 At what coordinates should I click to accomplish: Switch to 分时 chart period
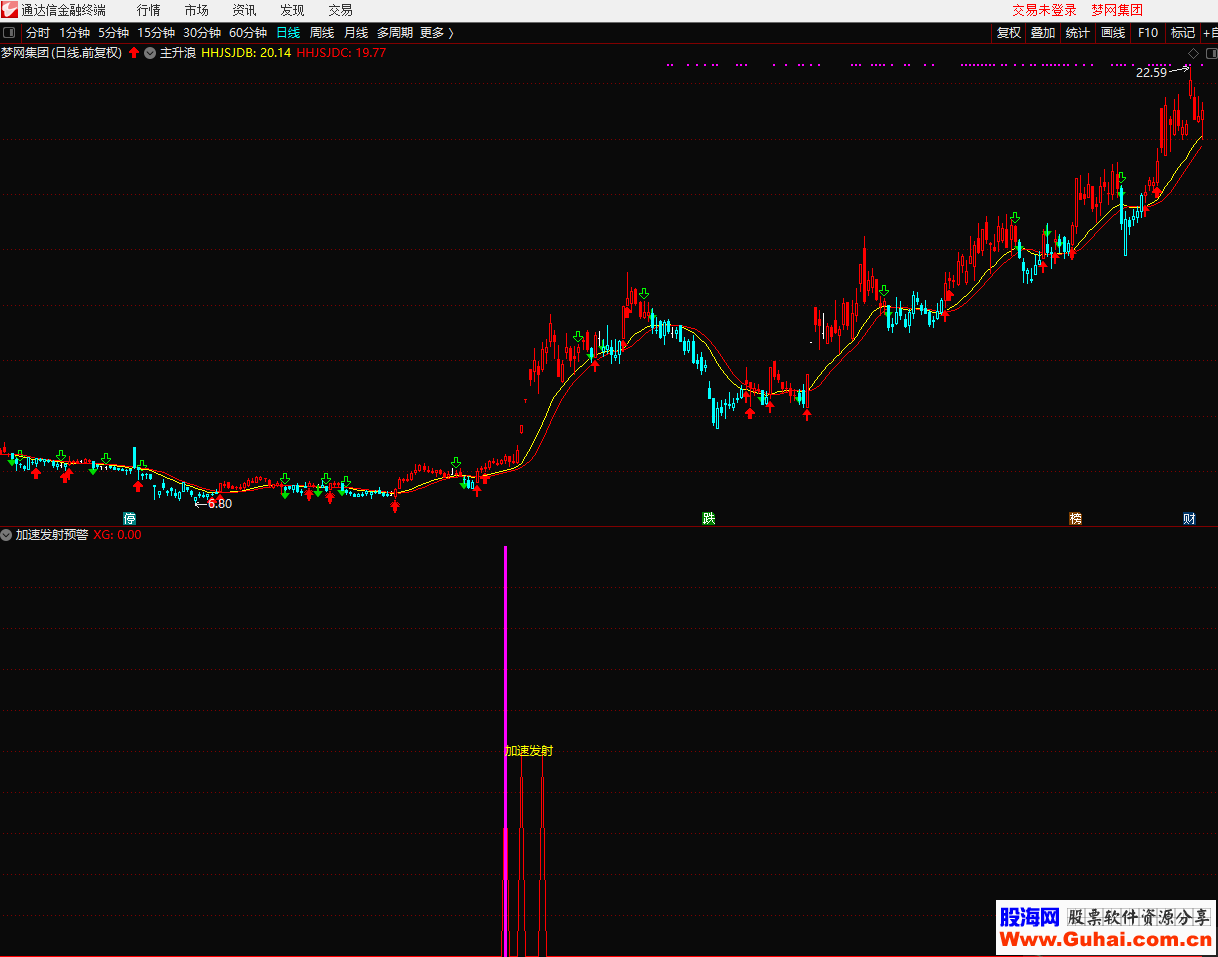pyautogui.click(x=38, y=33)
